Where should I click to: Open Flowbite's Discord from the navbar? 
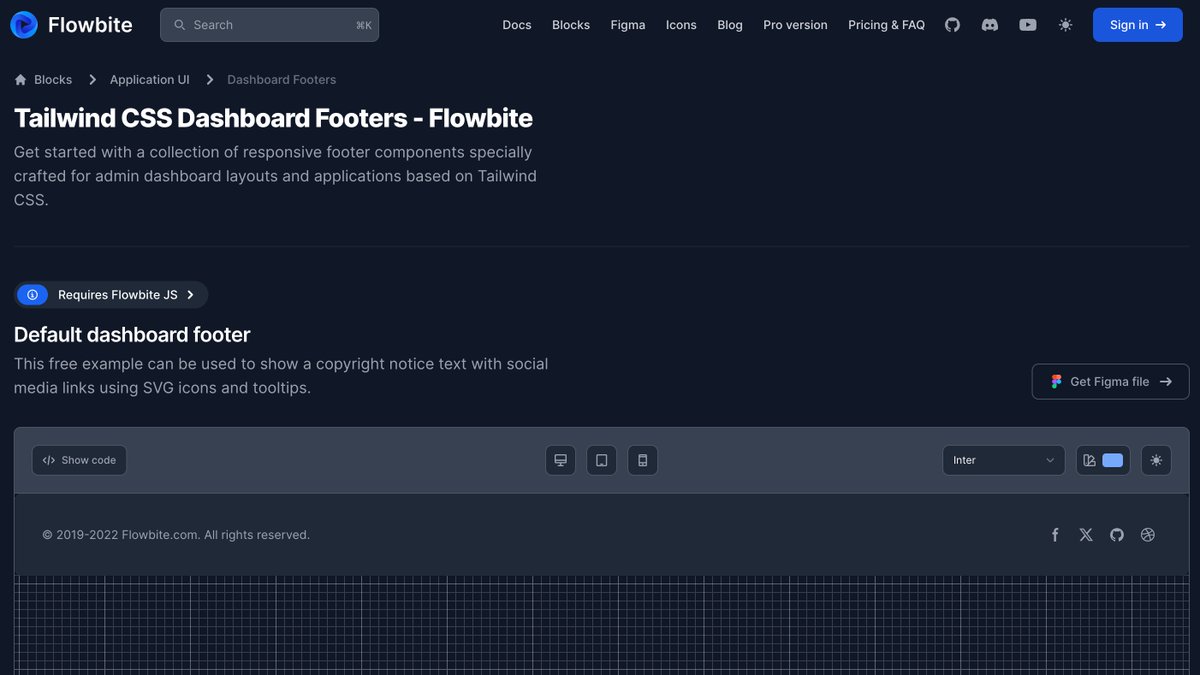coord(990,24)
